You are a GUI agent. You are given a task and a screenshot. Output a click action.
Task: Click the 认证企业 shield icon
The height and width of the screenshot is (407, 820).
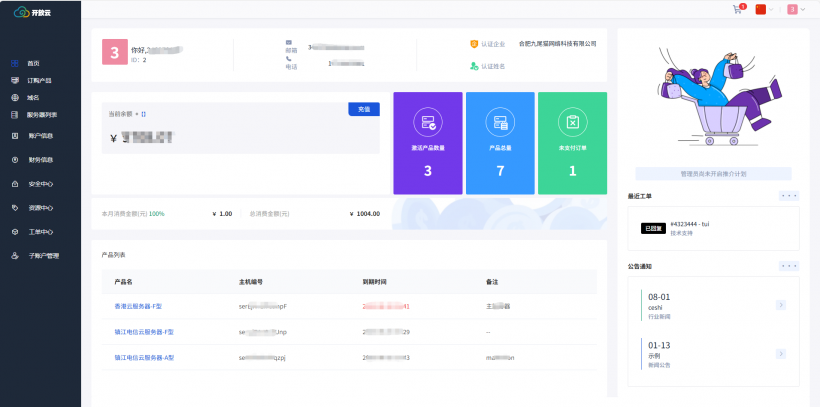click(x=475, y=44)
